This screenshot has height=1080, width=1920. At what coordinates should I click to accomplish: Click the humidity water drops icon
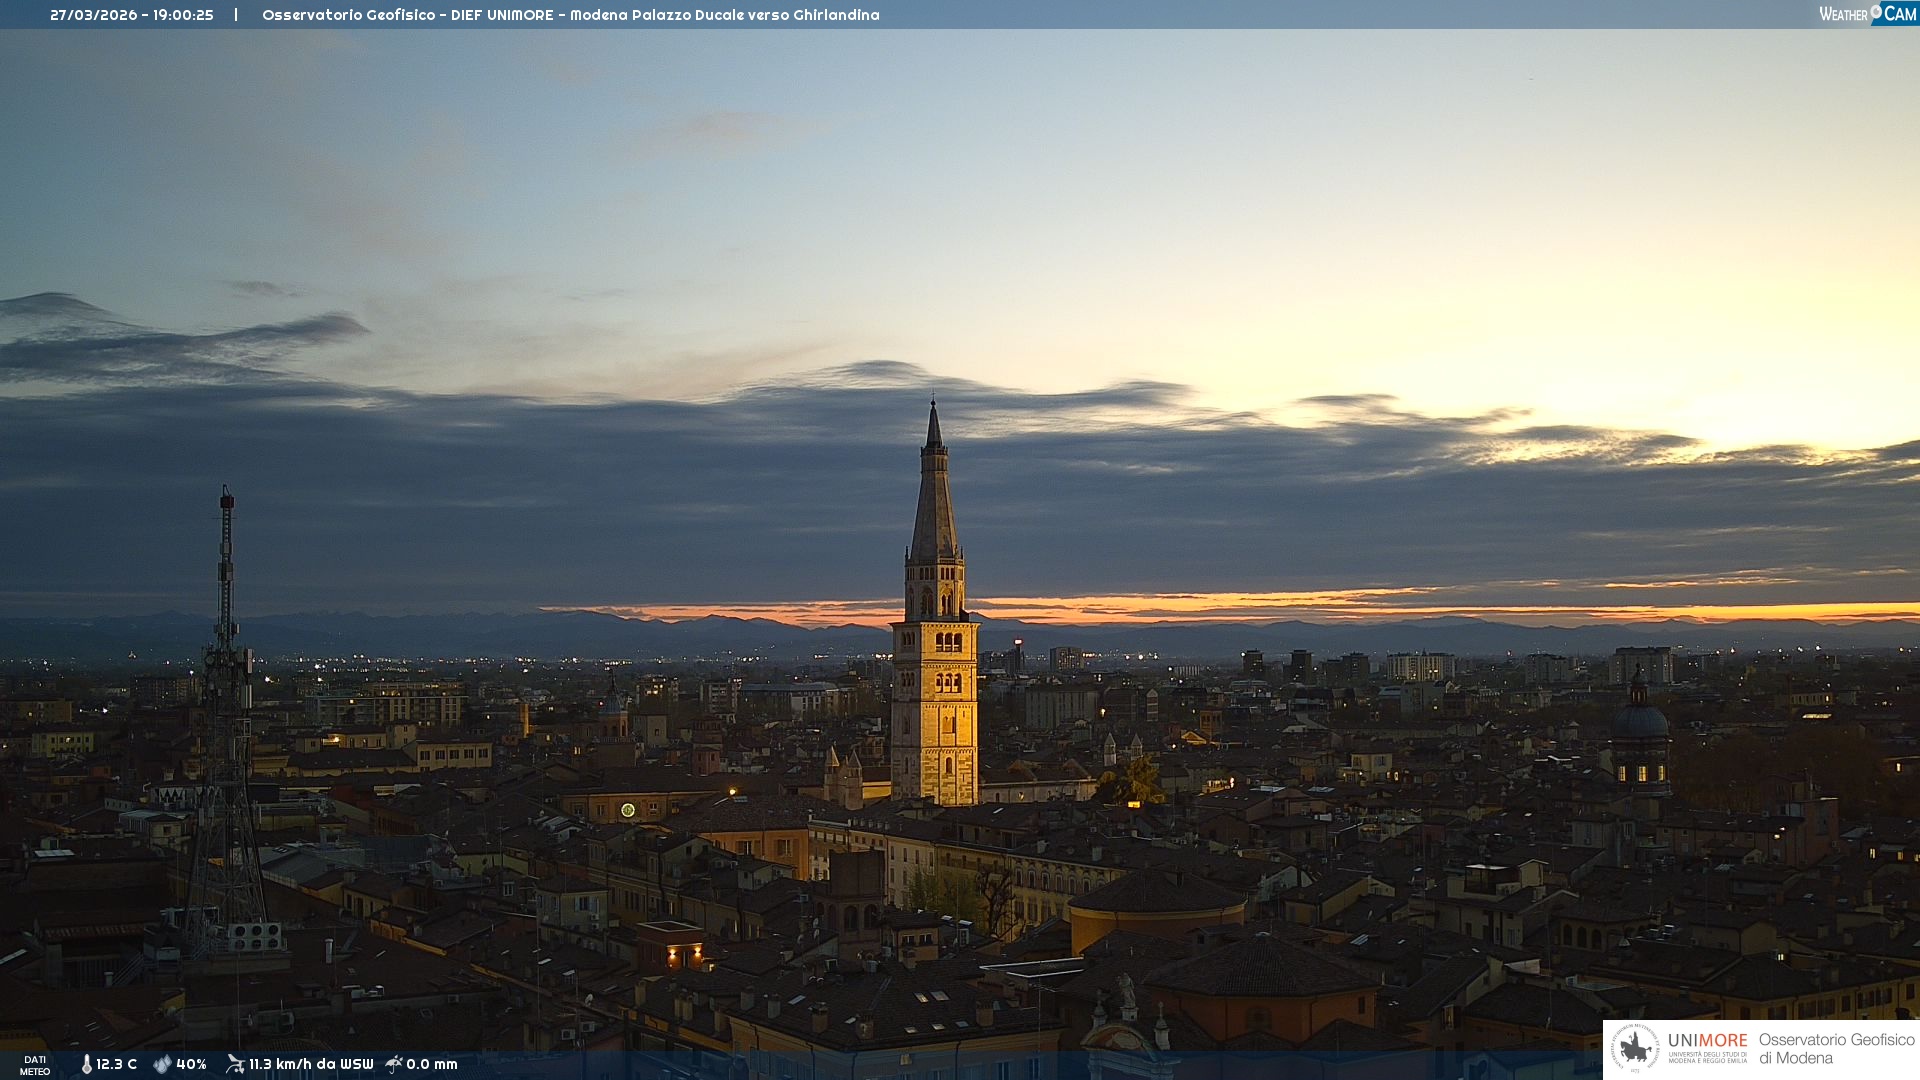click(x=162, y=1064)
